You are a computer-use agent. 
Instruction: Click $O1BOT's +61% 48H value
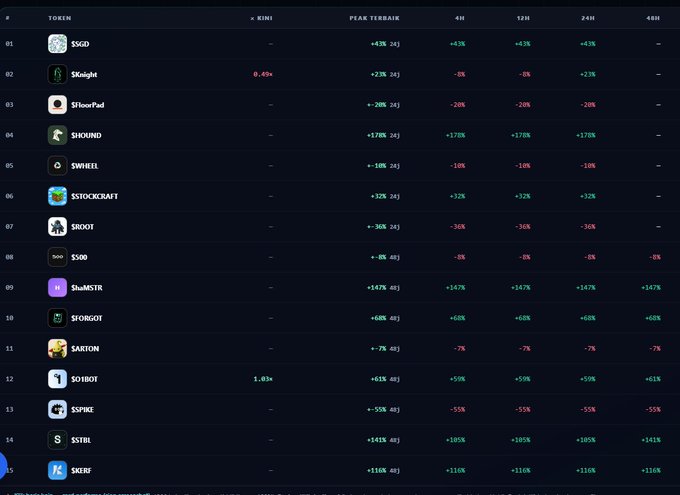[653, 379]
